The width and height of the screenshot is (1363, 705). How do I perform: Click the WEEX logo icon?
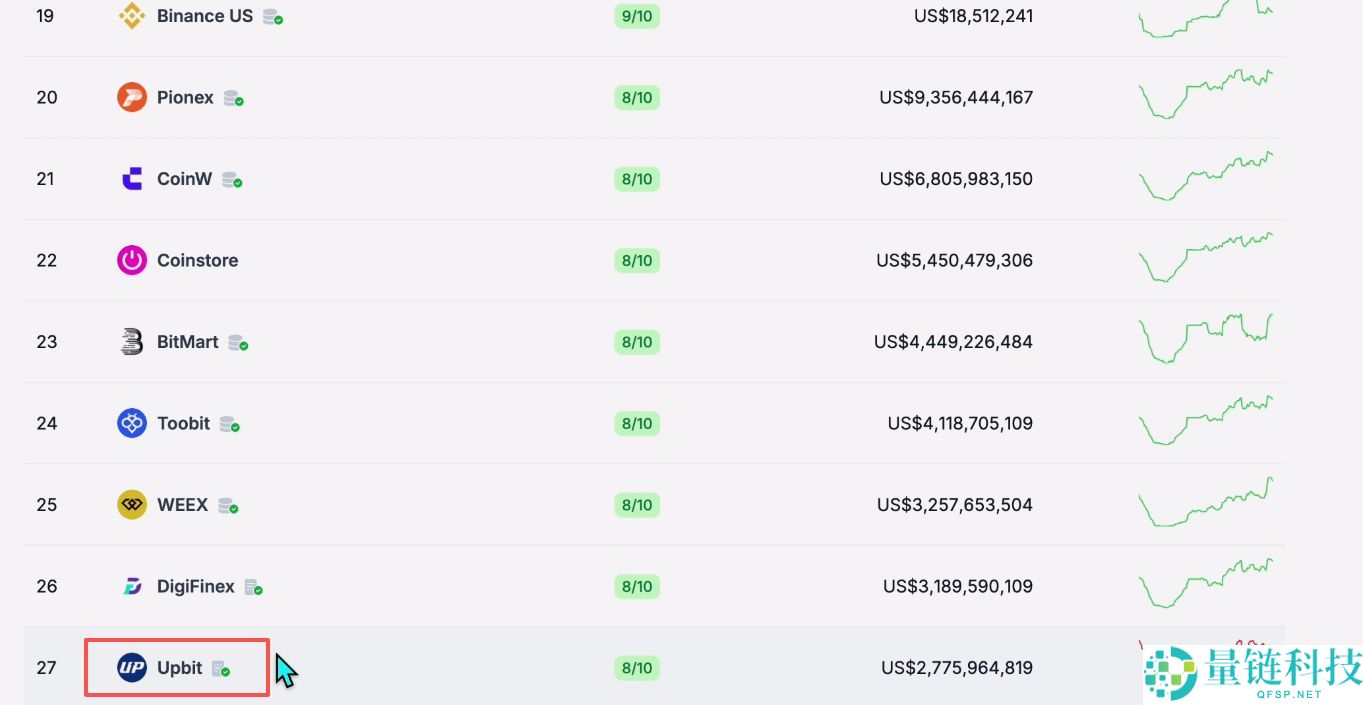click(x=132, y=505)
